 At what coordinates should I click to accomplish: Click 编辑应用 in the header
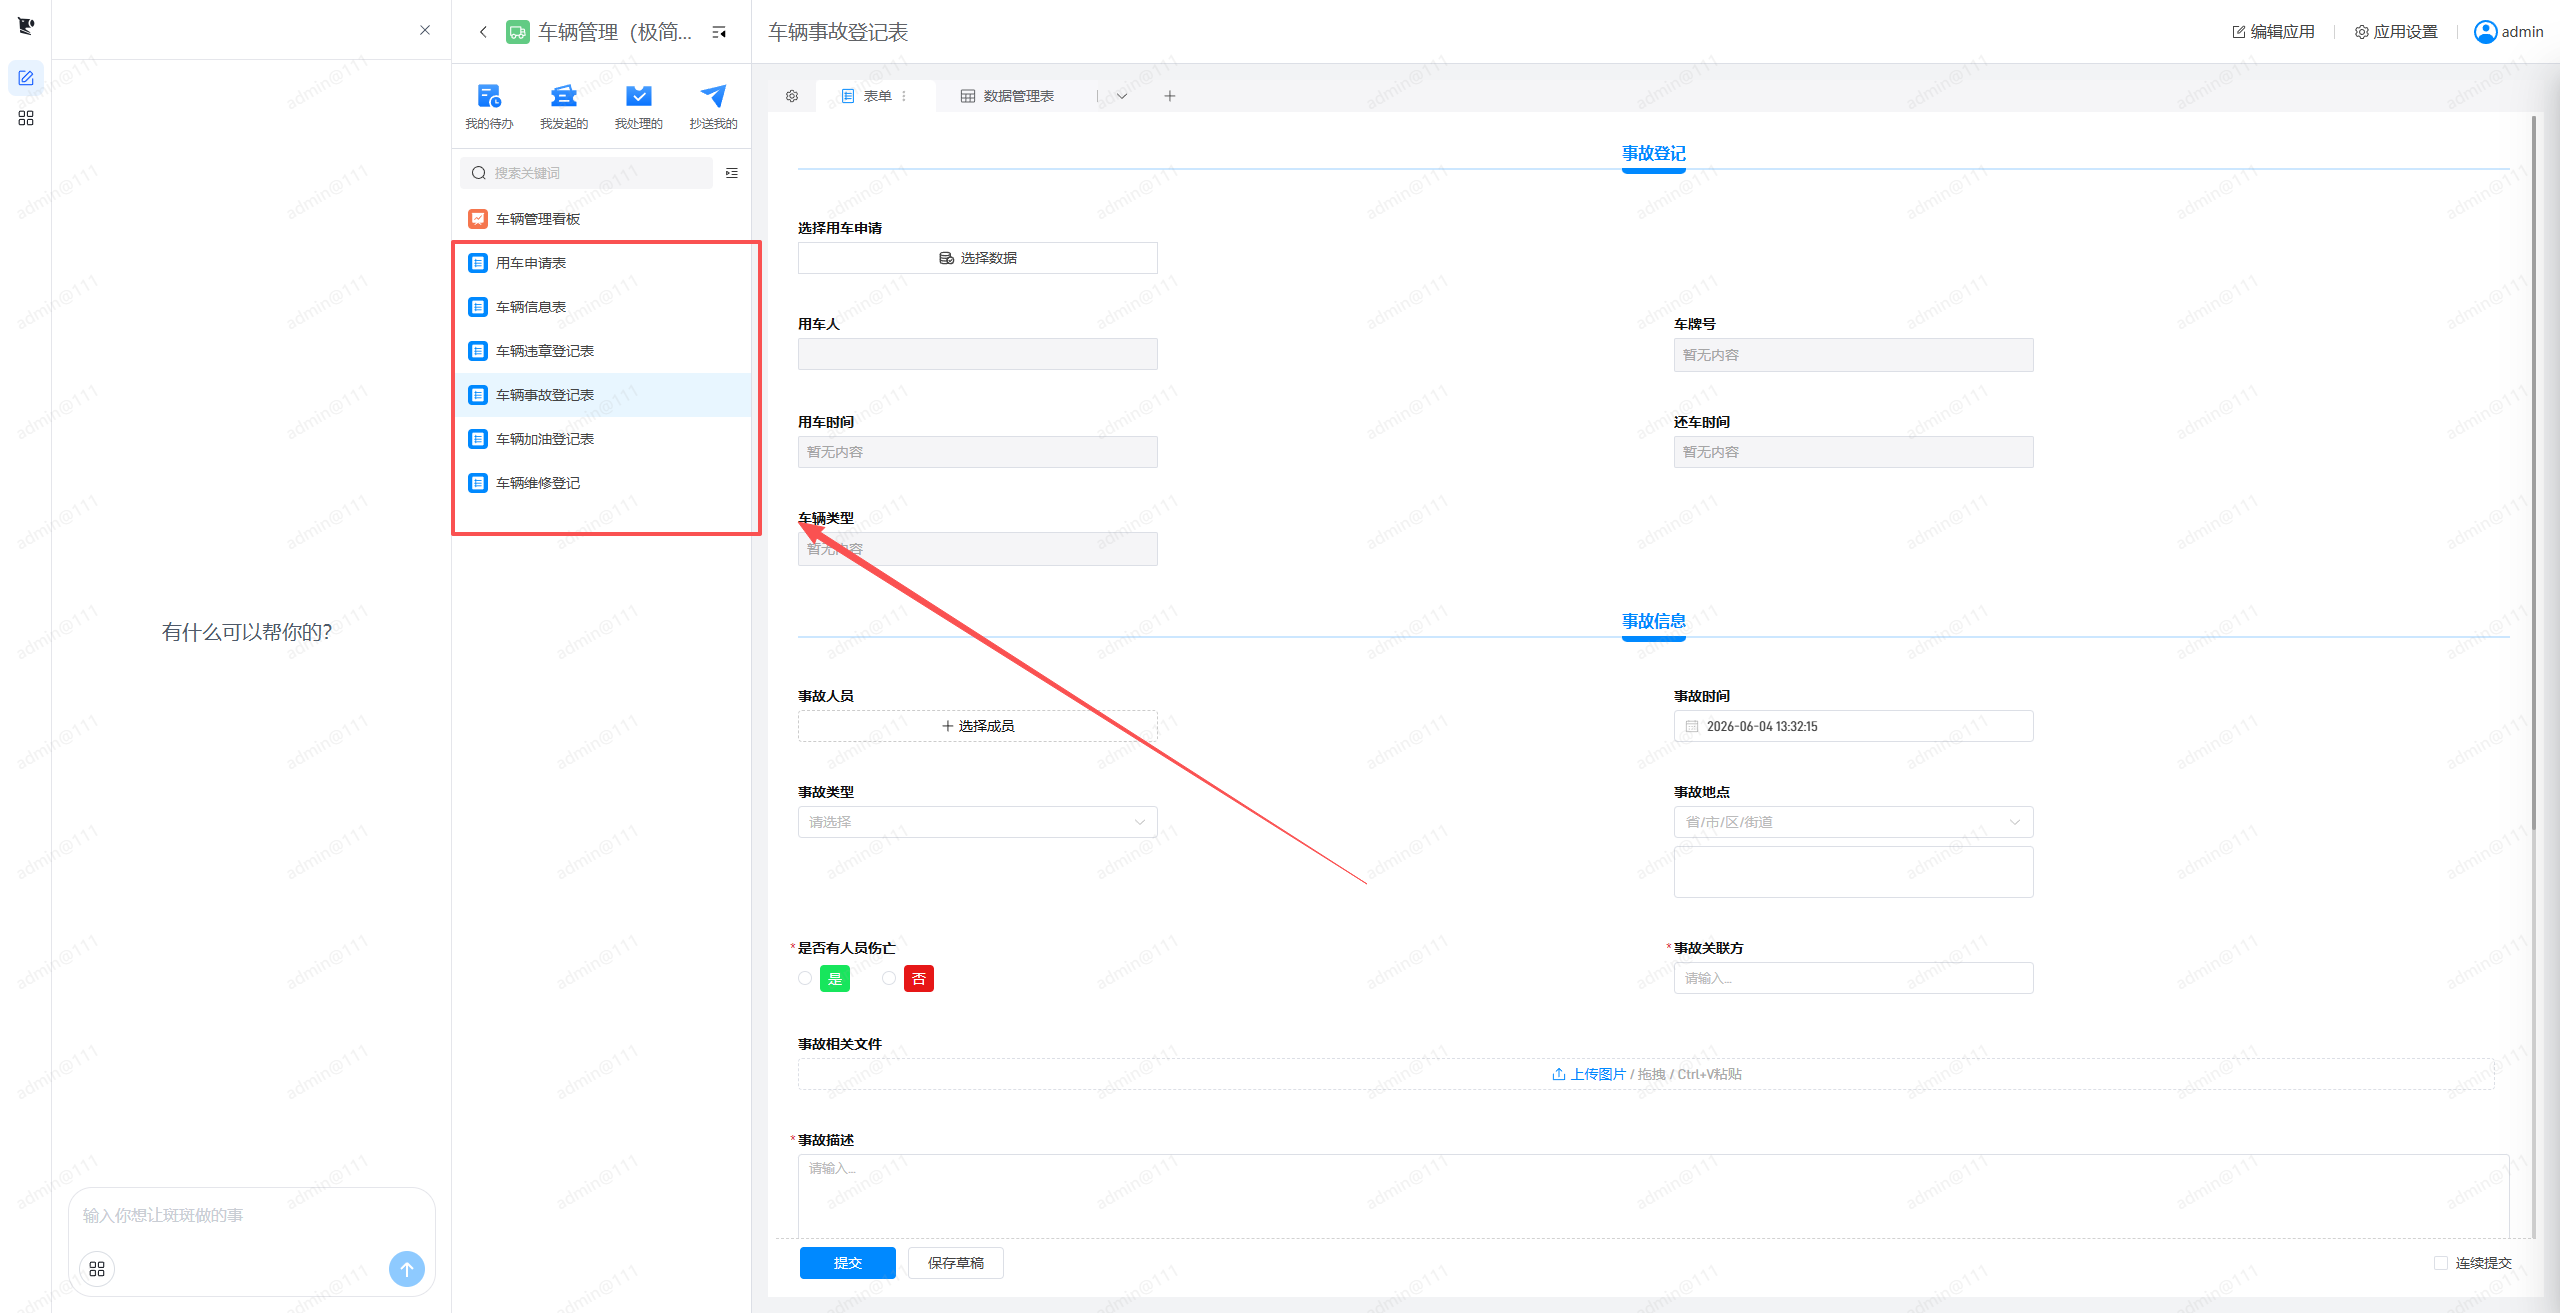[2273, 32]
